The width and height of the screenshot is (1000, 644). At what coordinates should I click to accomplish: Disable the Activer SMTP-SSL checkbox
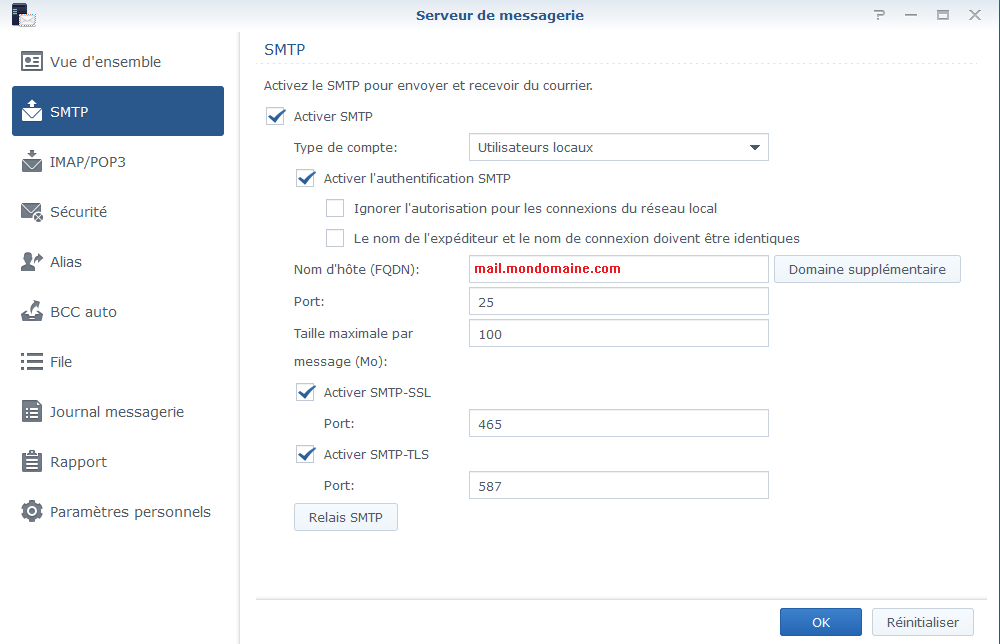coord(306,392)
